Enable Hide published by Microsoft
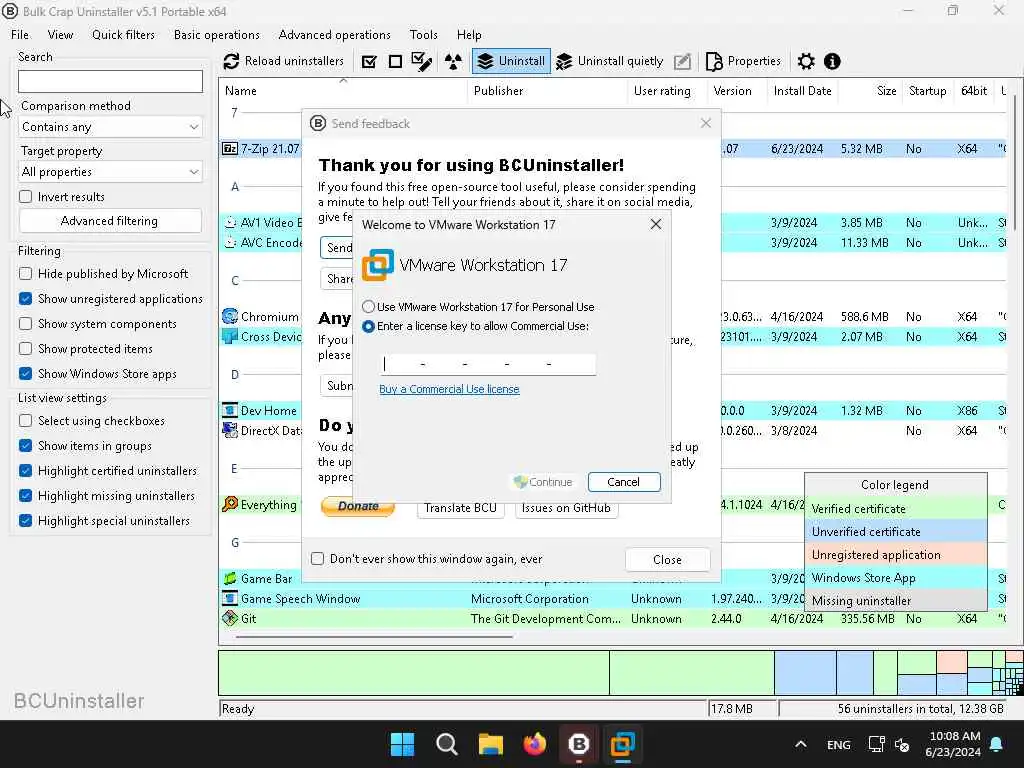This screenshot has height=768, width=1024. pyautogui.click(x=25, y=274)
